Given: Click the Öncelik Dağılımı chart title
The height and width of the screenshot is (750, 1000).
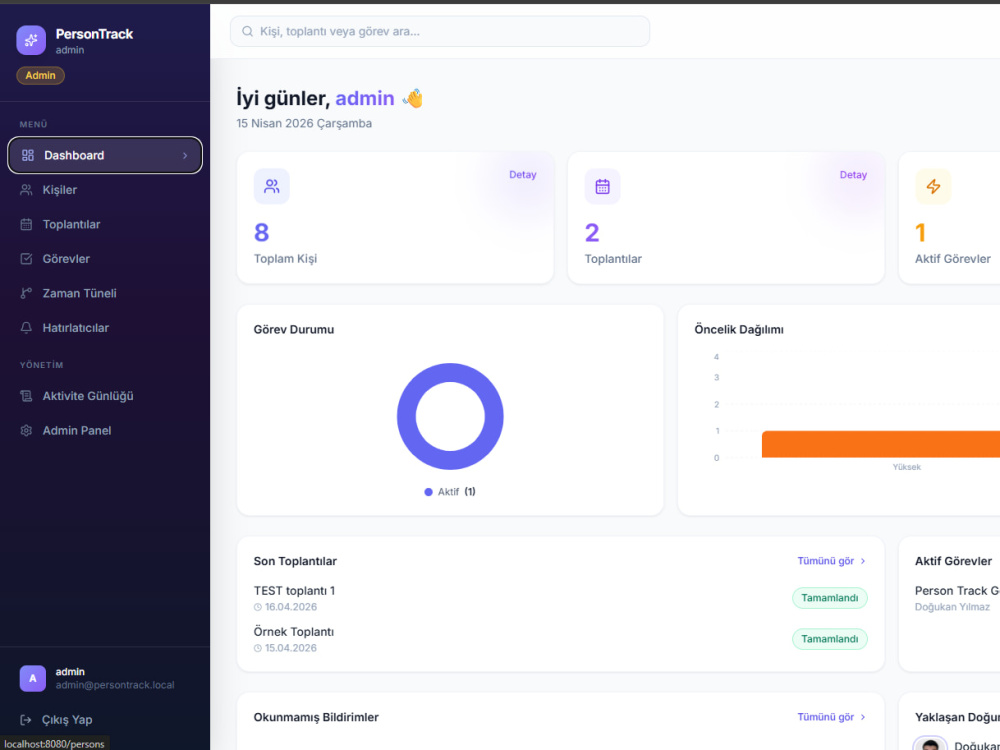Looking at the screenshot, I should tap(739, 329).
